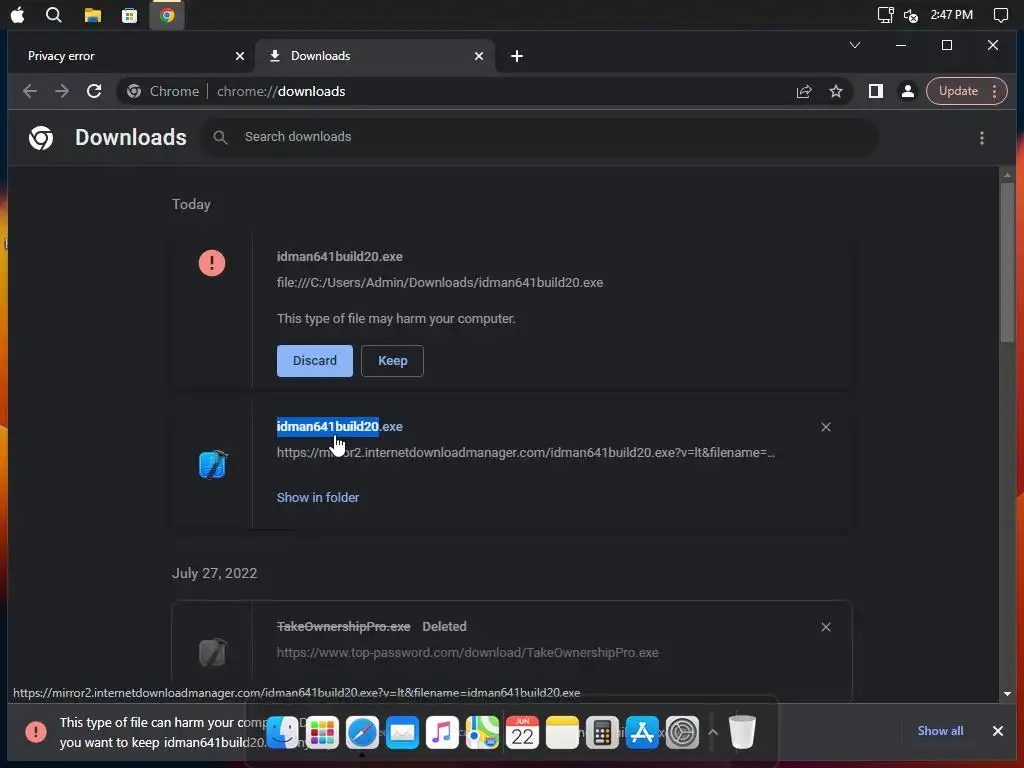Close the Privacy error tab

(x=240, y=56)
